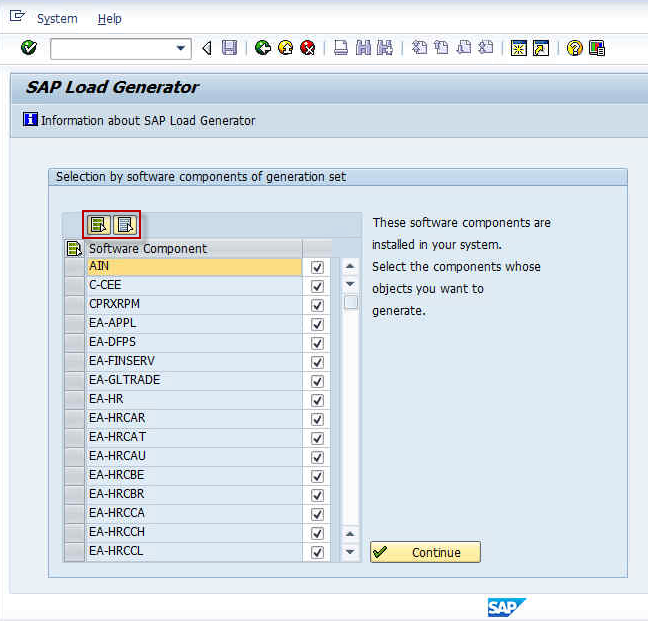This screenshot has width=648, height=621.
Task: Uncheck the EA-HRCAU checkbox
Action: 317,457
